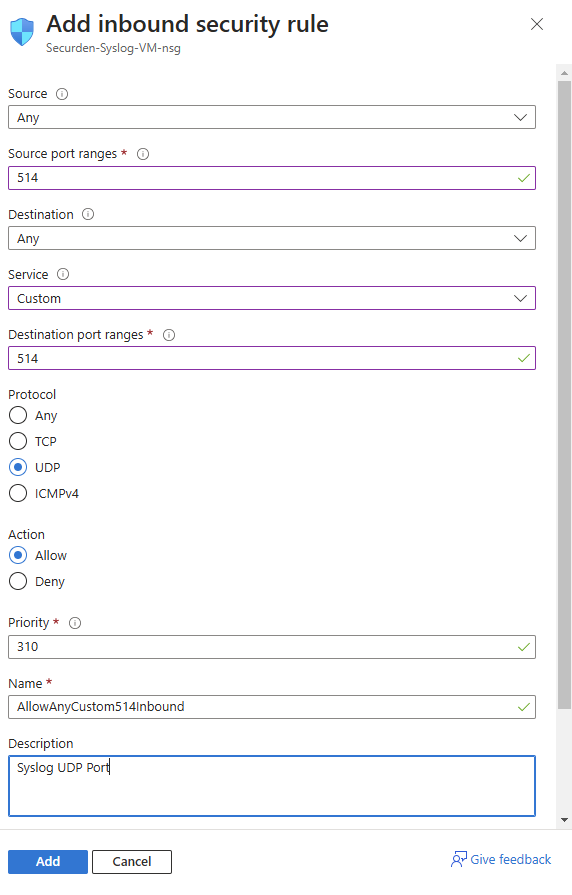The height and width of the screenshot is (895, 572).
Task: Click the Destination port ranges info icon
Action: tap(169, 335)
